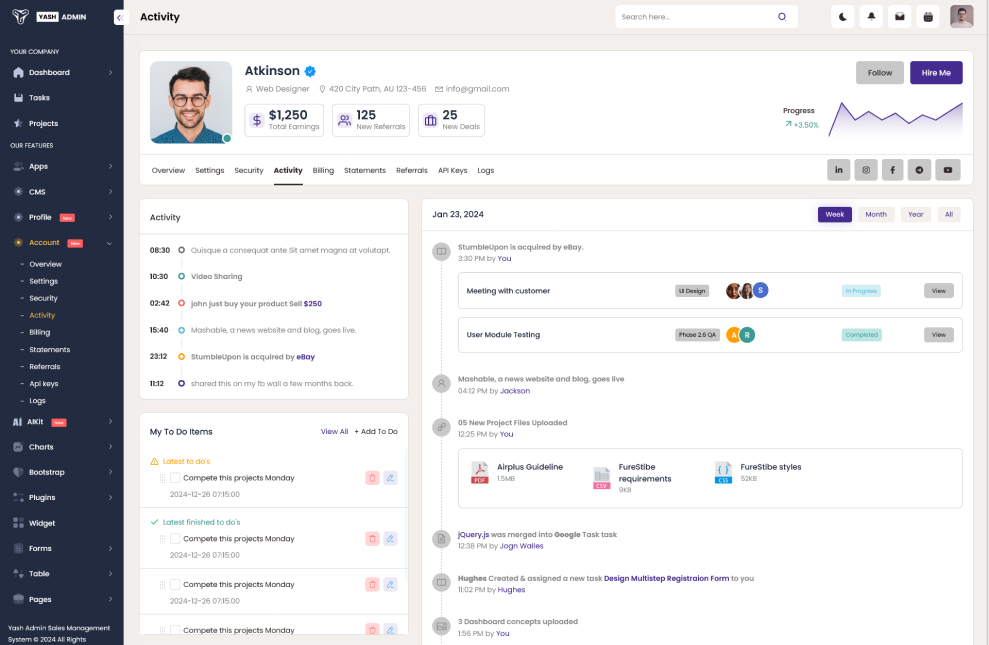This screenshot has height=645, width=989.
Task: Expand the CMS sidebar menu
Action: pyautogui.click(x=110, y=192)
